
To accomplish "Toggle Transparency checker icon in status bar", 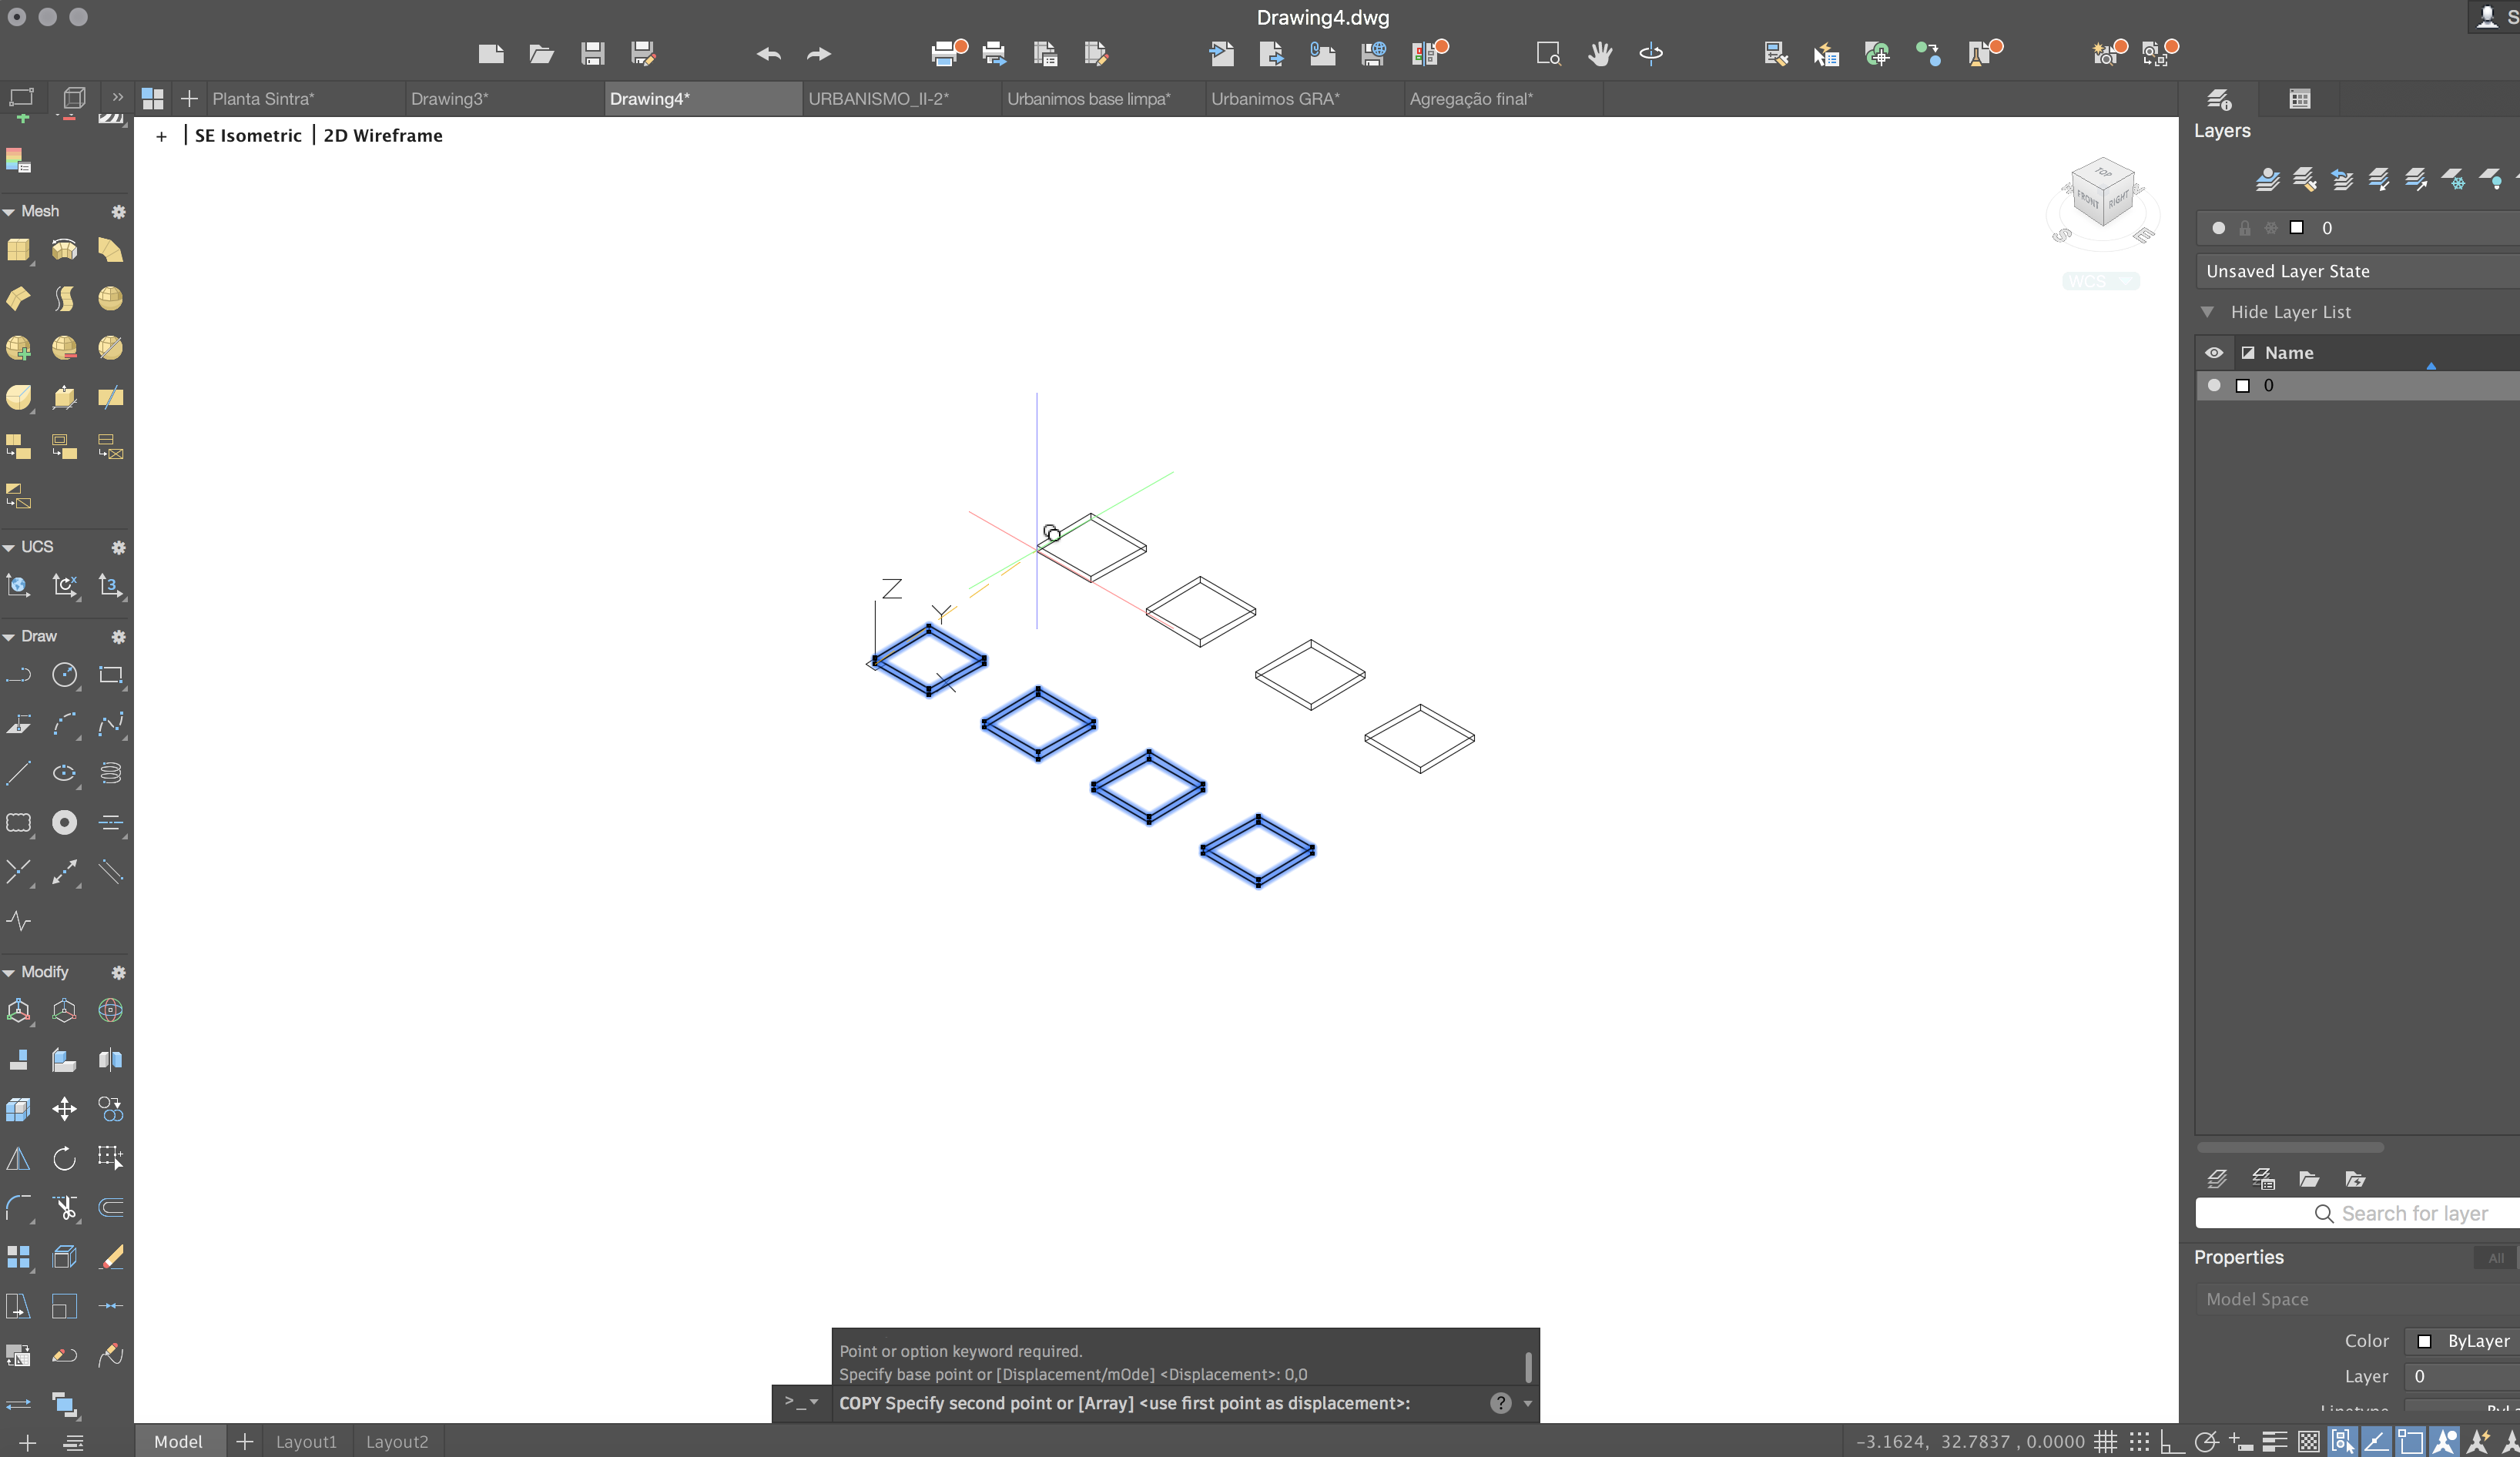I will pyautogui.click(x=2309, y=1441).
